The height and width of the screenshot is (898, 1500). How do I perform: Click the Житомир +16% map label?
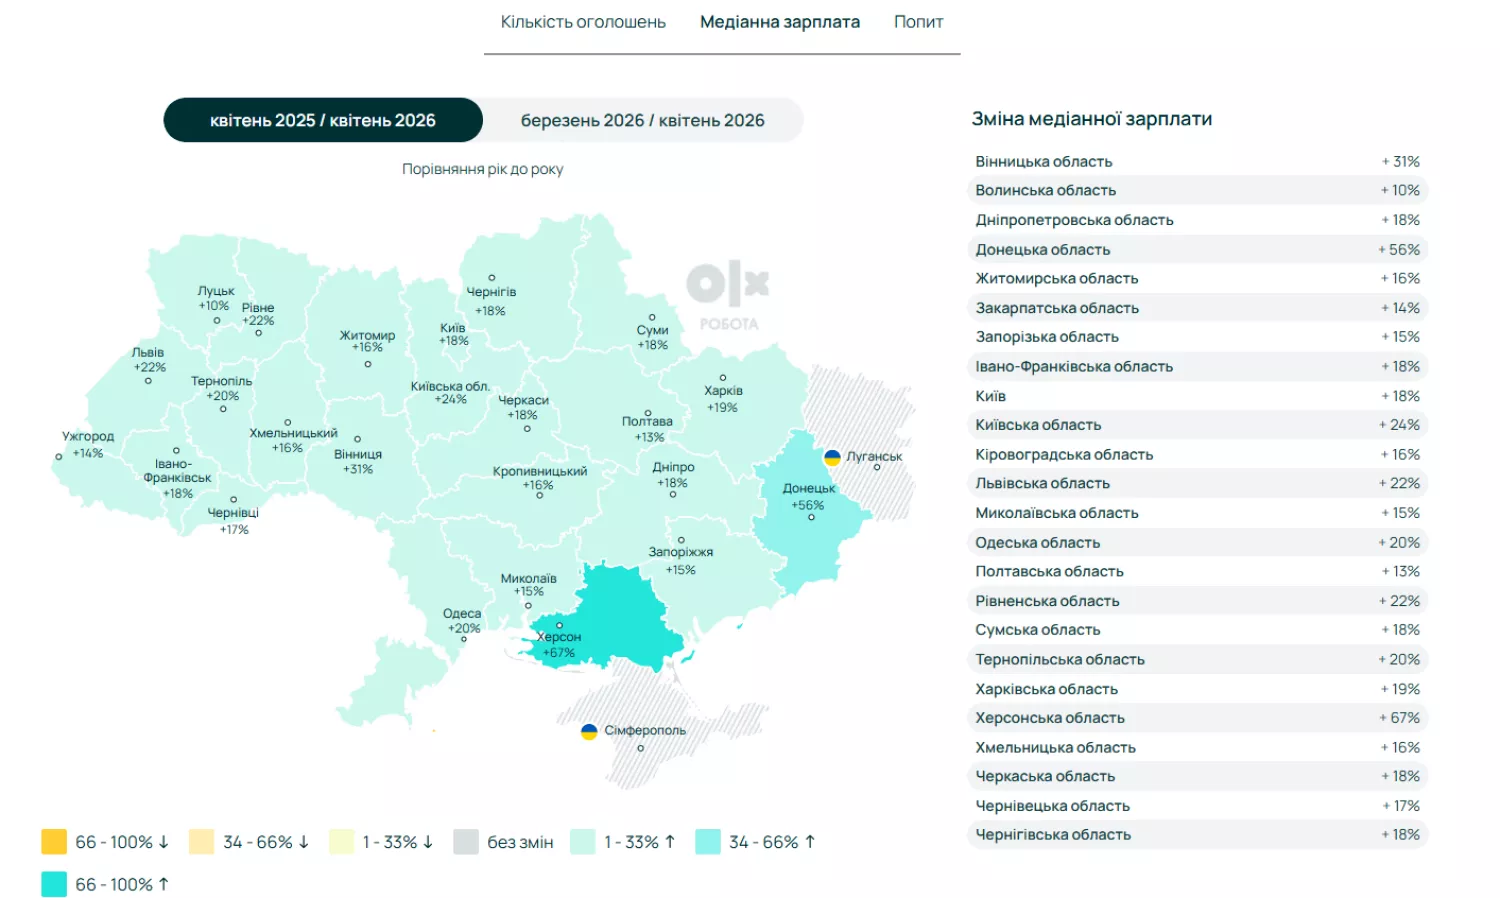(367, 341)
